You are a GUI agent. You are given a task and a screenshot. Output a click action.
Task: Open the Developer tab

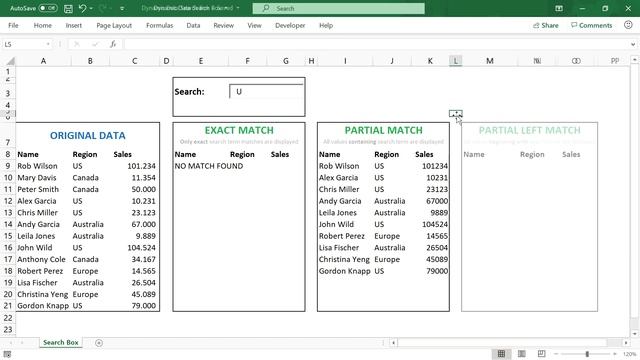click(x=290, y=25)
